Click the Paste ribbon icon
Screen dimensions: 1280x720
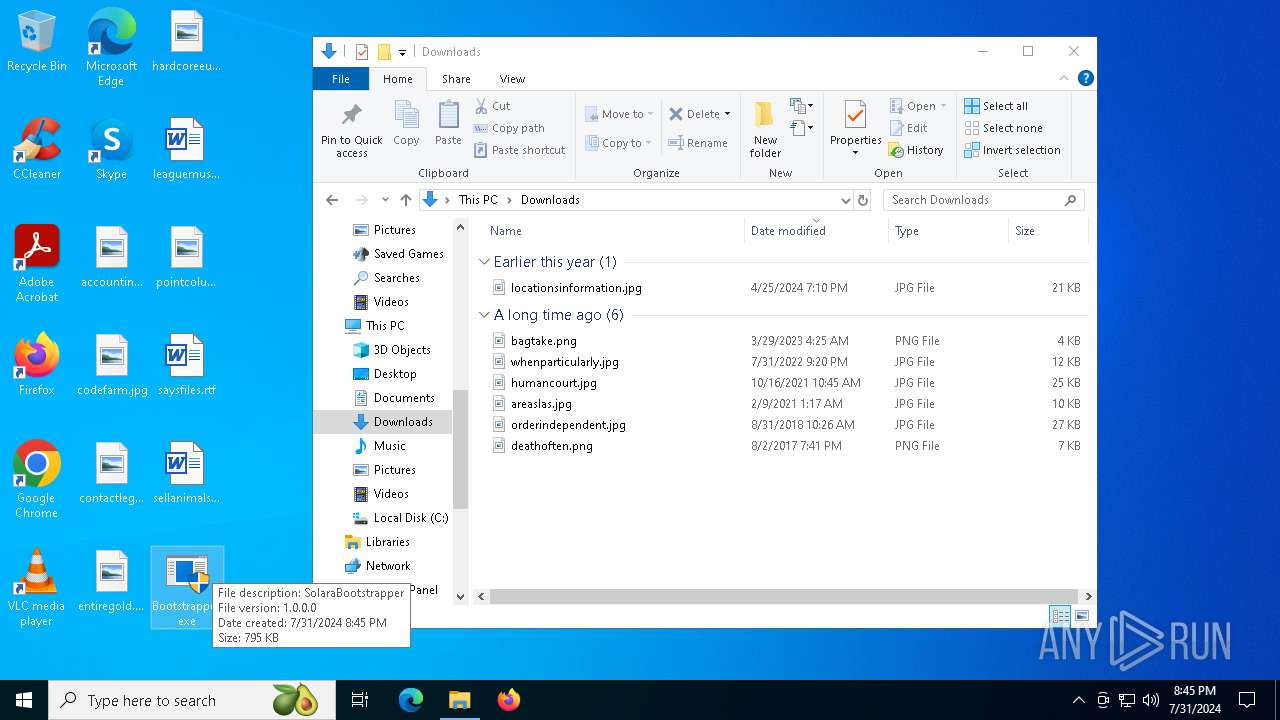pos(448,124)
